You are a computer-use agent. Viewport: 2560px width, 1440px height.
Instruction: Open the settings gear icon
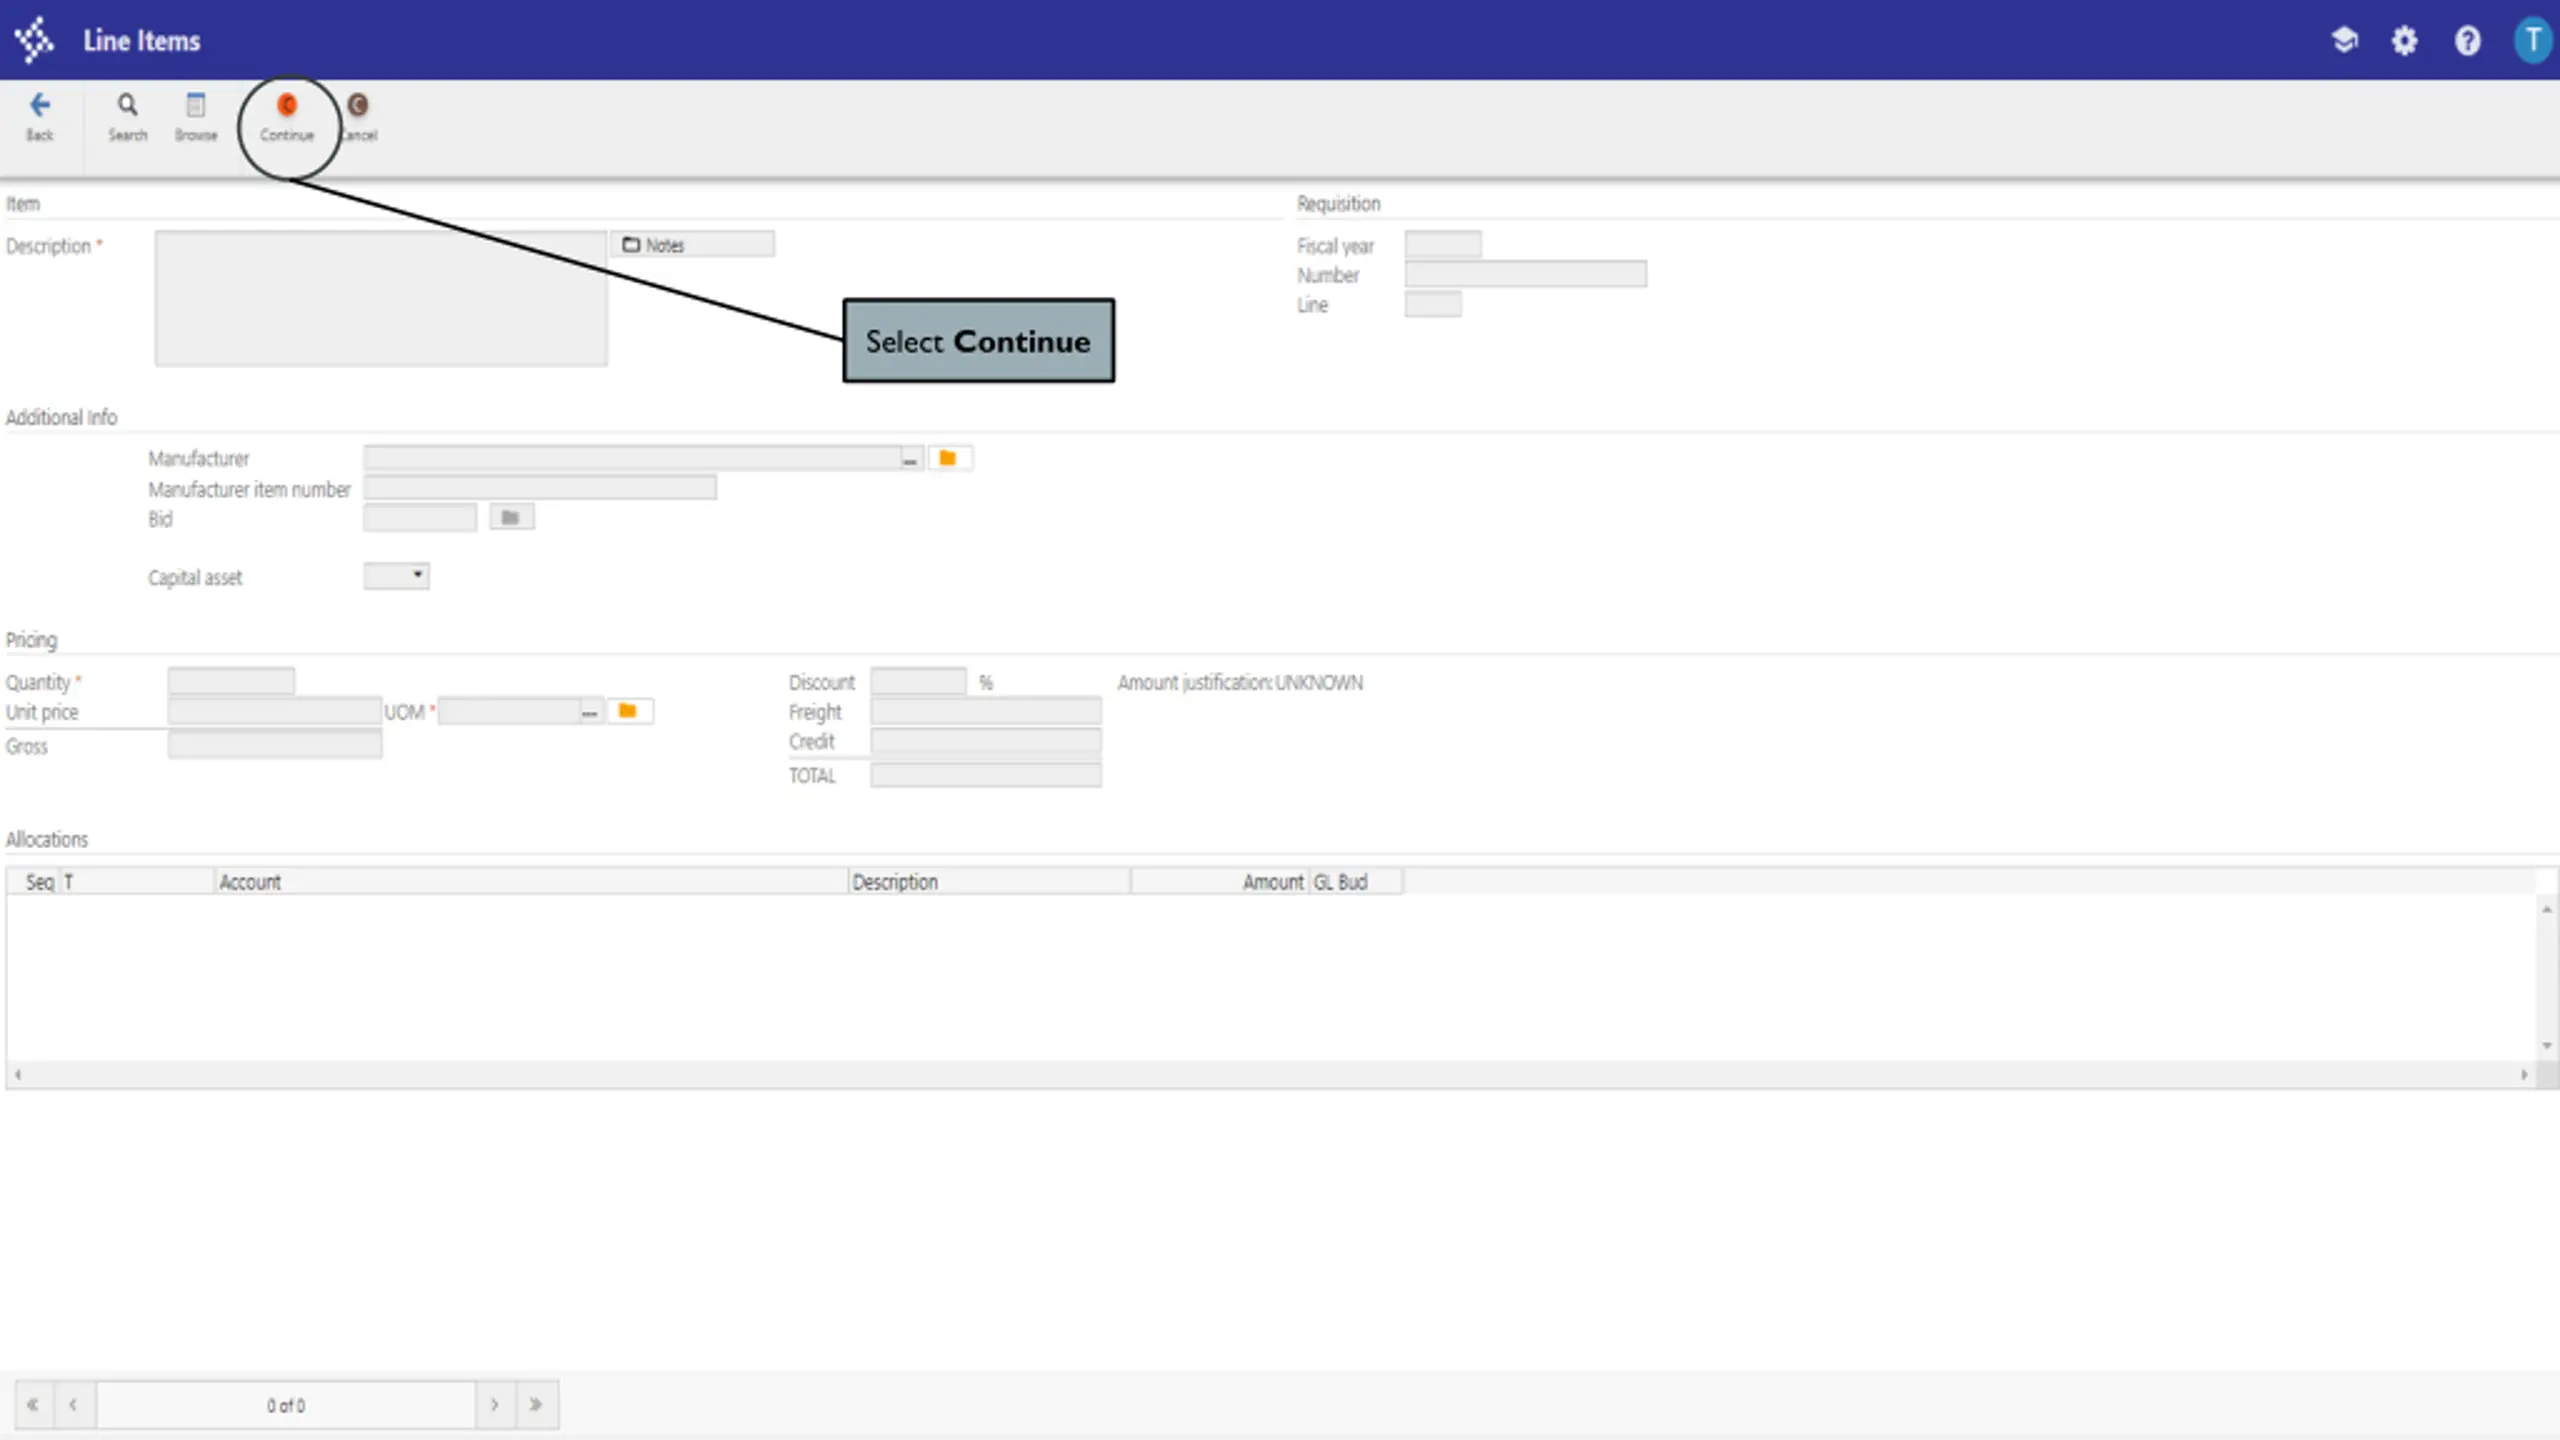[2404, 40]
